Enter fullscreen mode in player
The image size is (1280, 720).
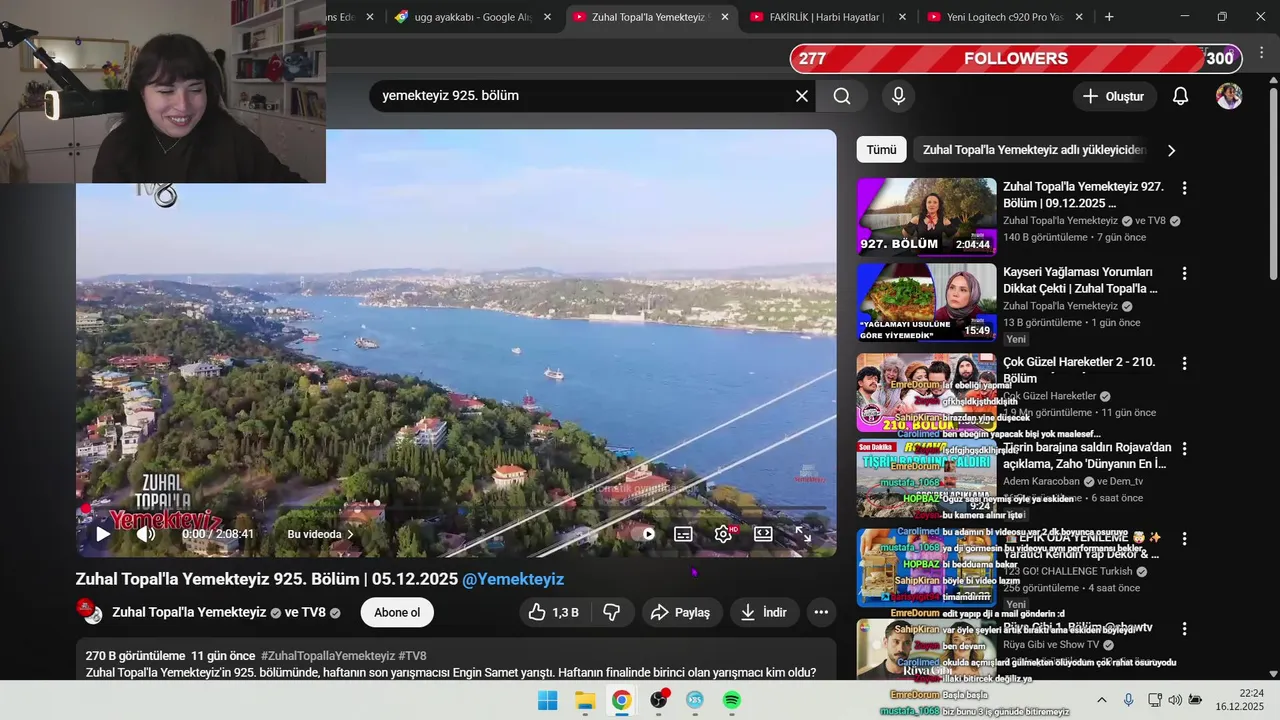(x=803, y=534)
